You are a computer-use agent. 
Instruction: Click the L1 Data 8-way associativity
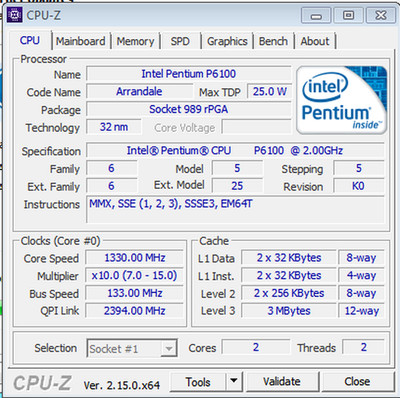pyautogui.click(x=361, y=258)
